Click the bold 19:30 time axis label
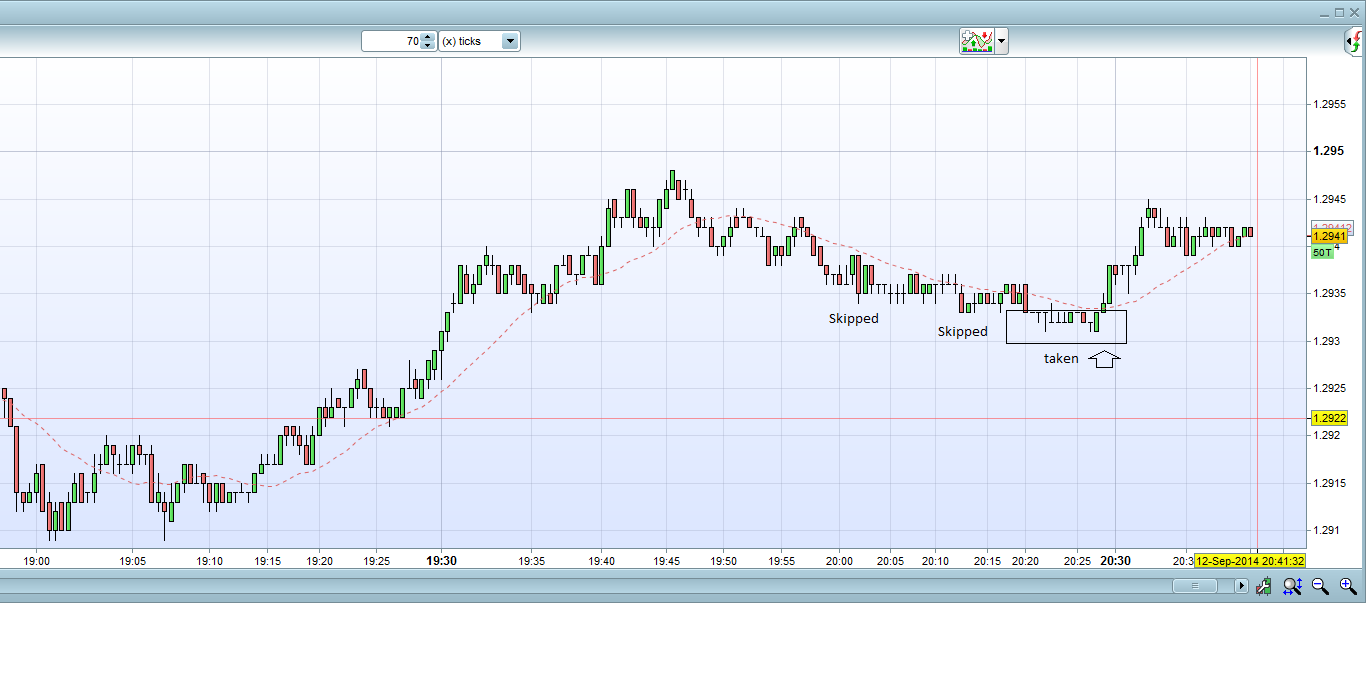Viewport: 1366px width, 684px height. point(441,561)
